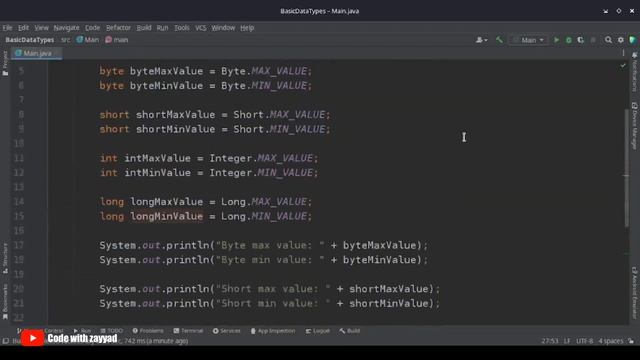Open the Refactor menu

tap(118, 28)
